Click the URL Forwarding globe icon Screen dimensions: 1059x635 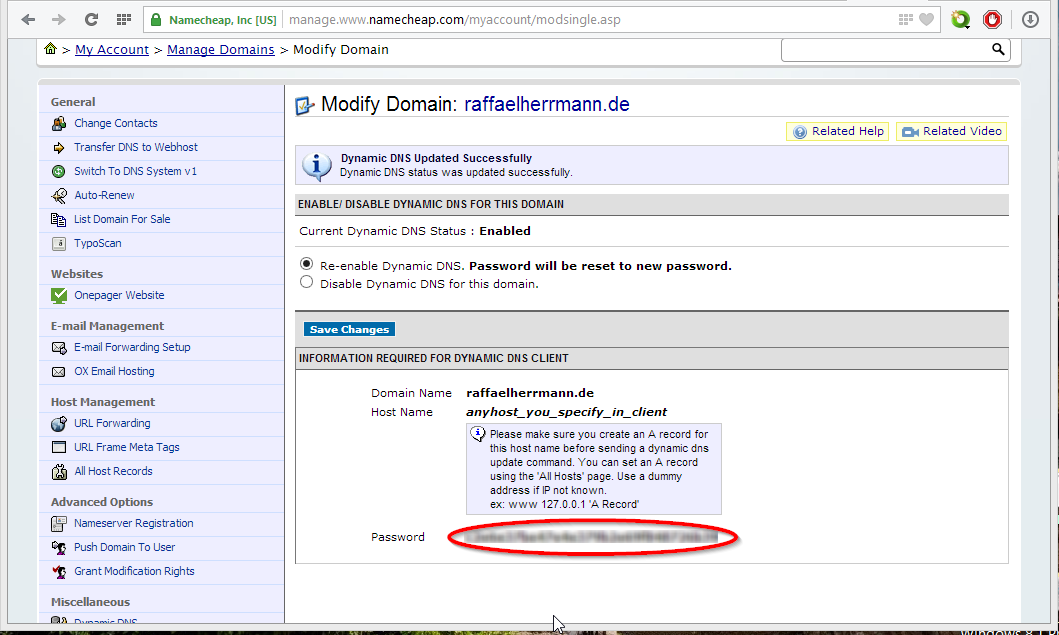[59, 424]
